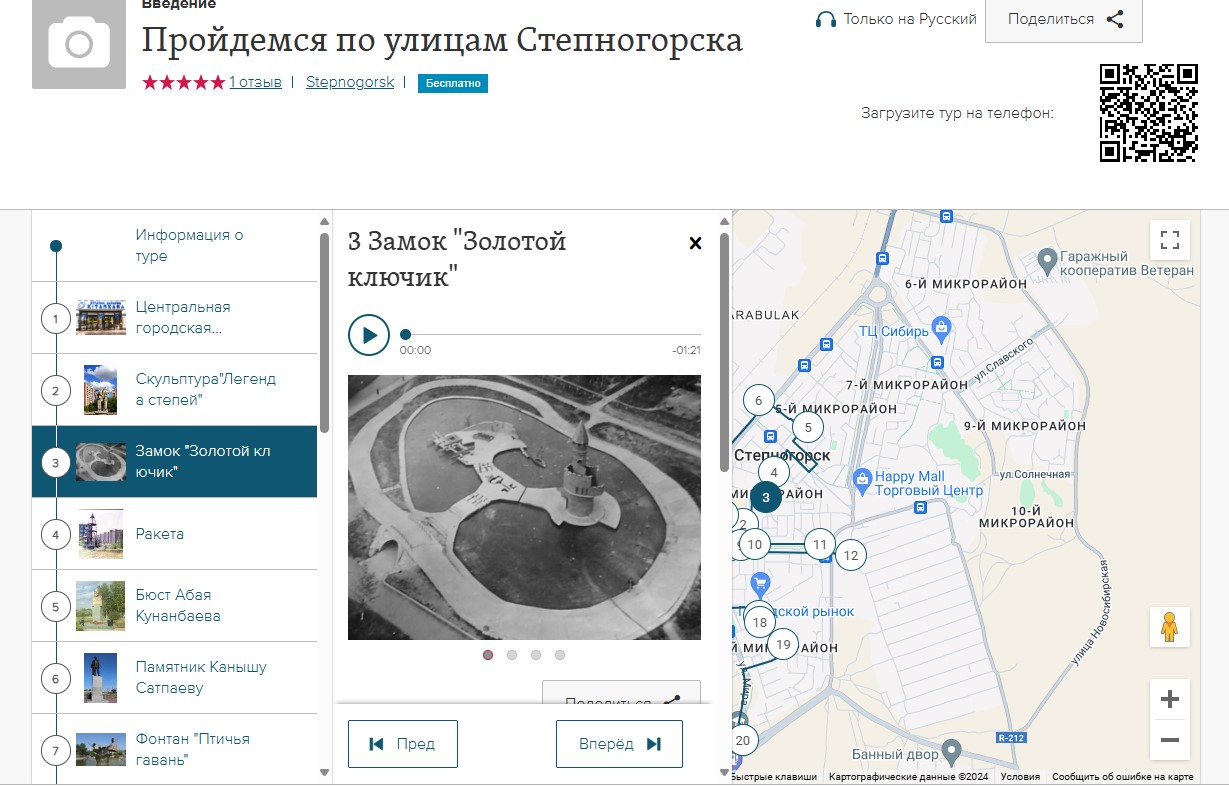Zoom in on the map
This screenshot has width=1229, height=786.
click(x=1169, y=699)
